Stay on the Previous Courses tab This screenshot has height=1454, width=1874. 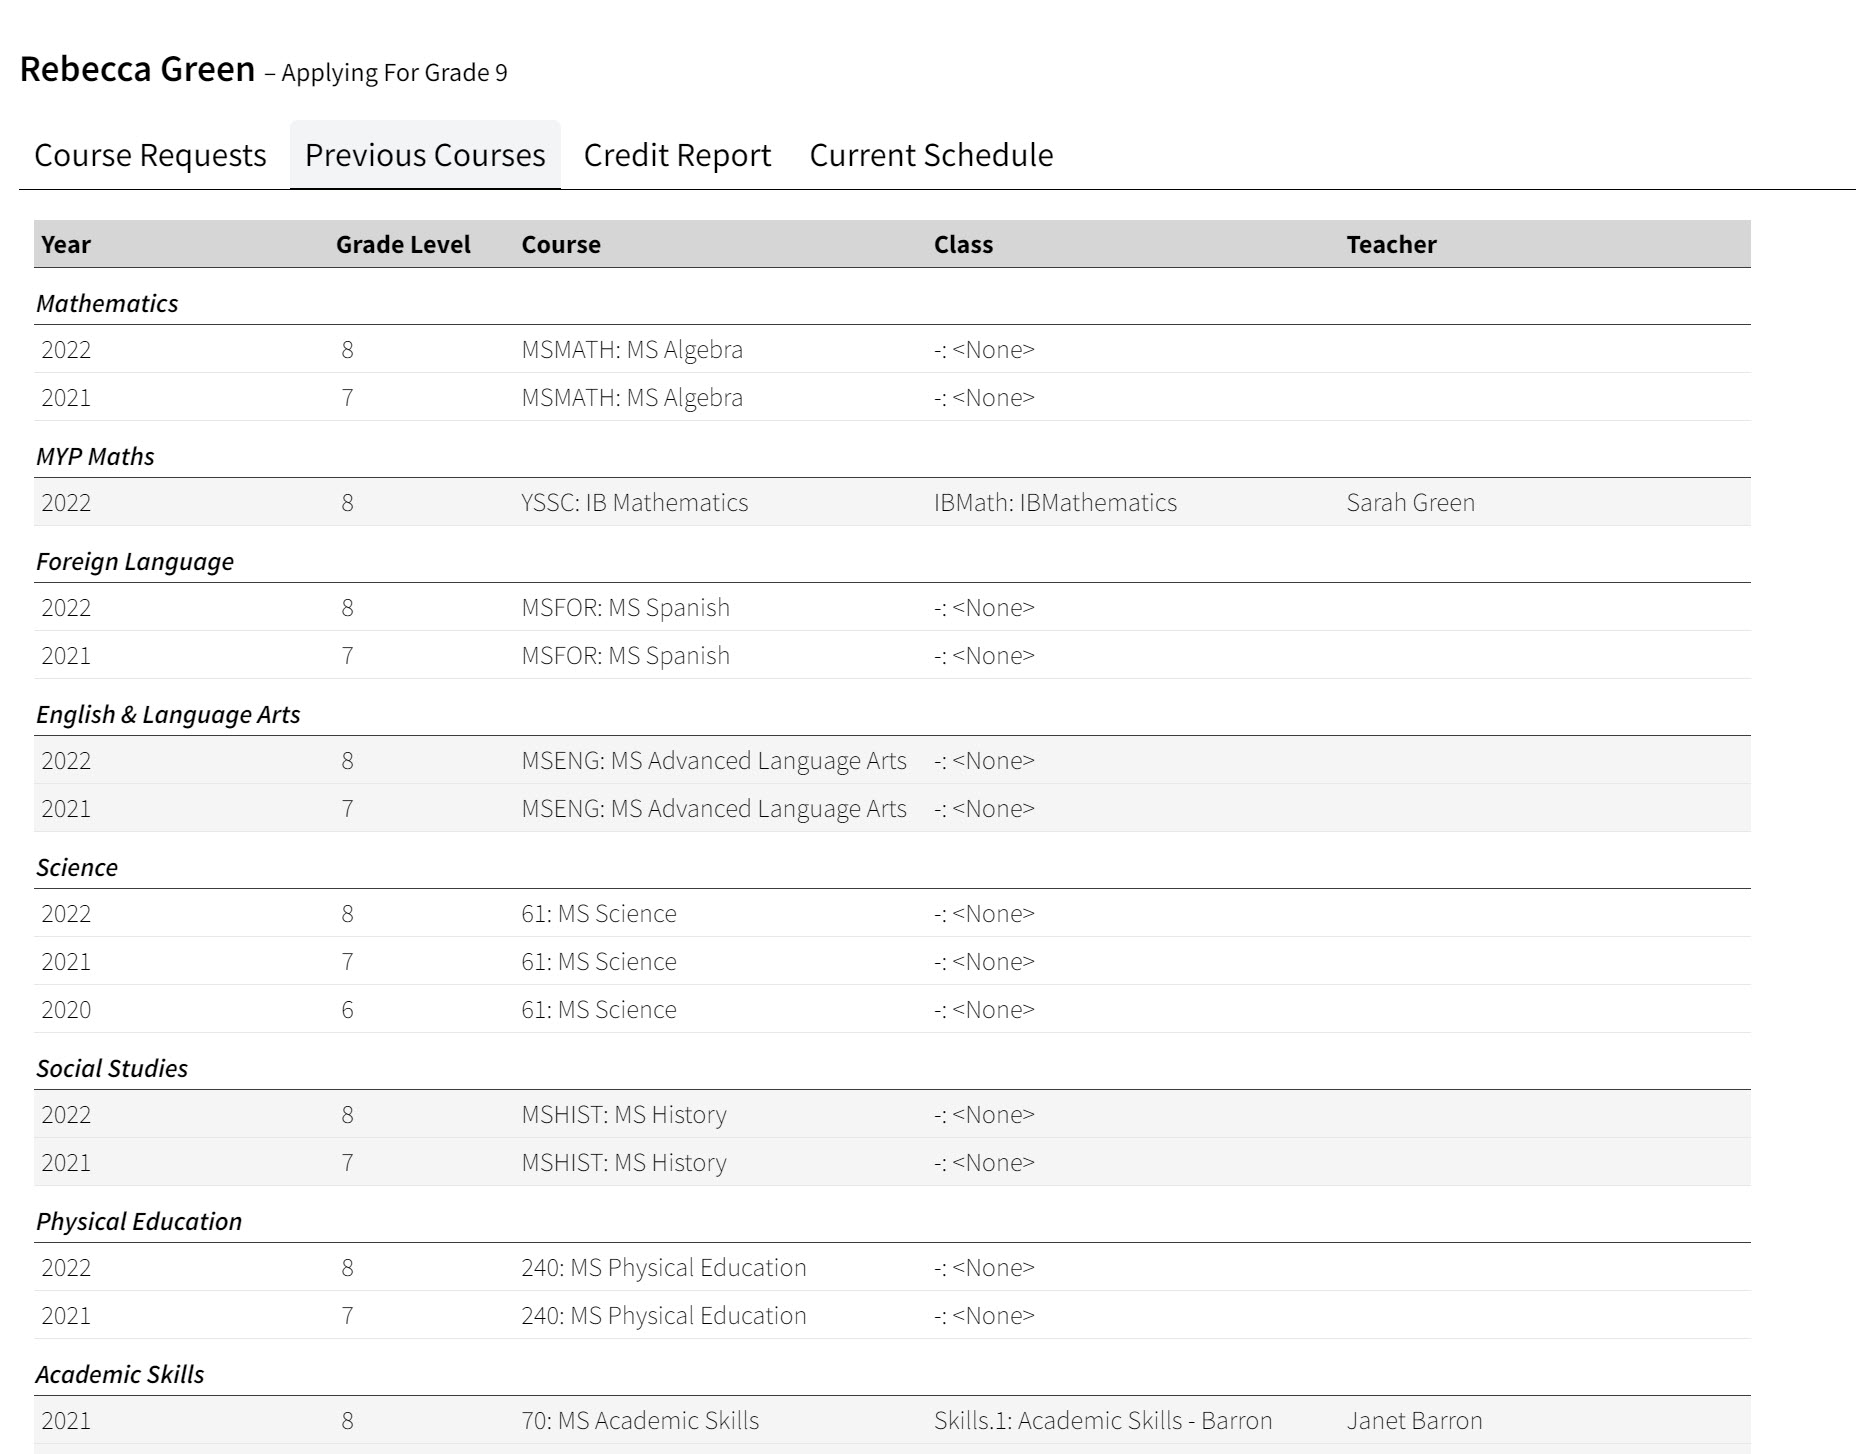click(x=423, y=155)
